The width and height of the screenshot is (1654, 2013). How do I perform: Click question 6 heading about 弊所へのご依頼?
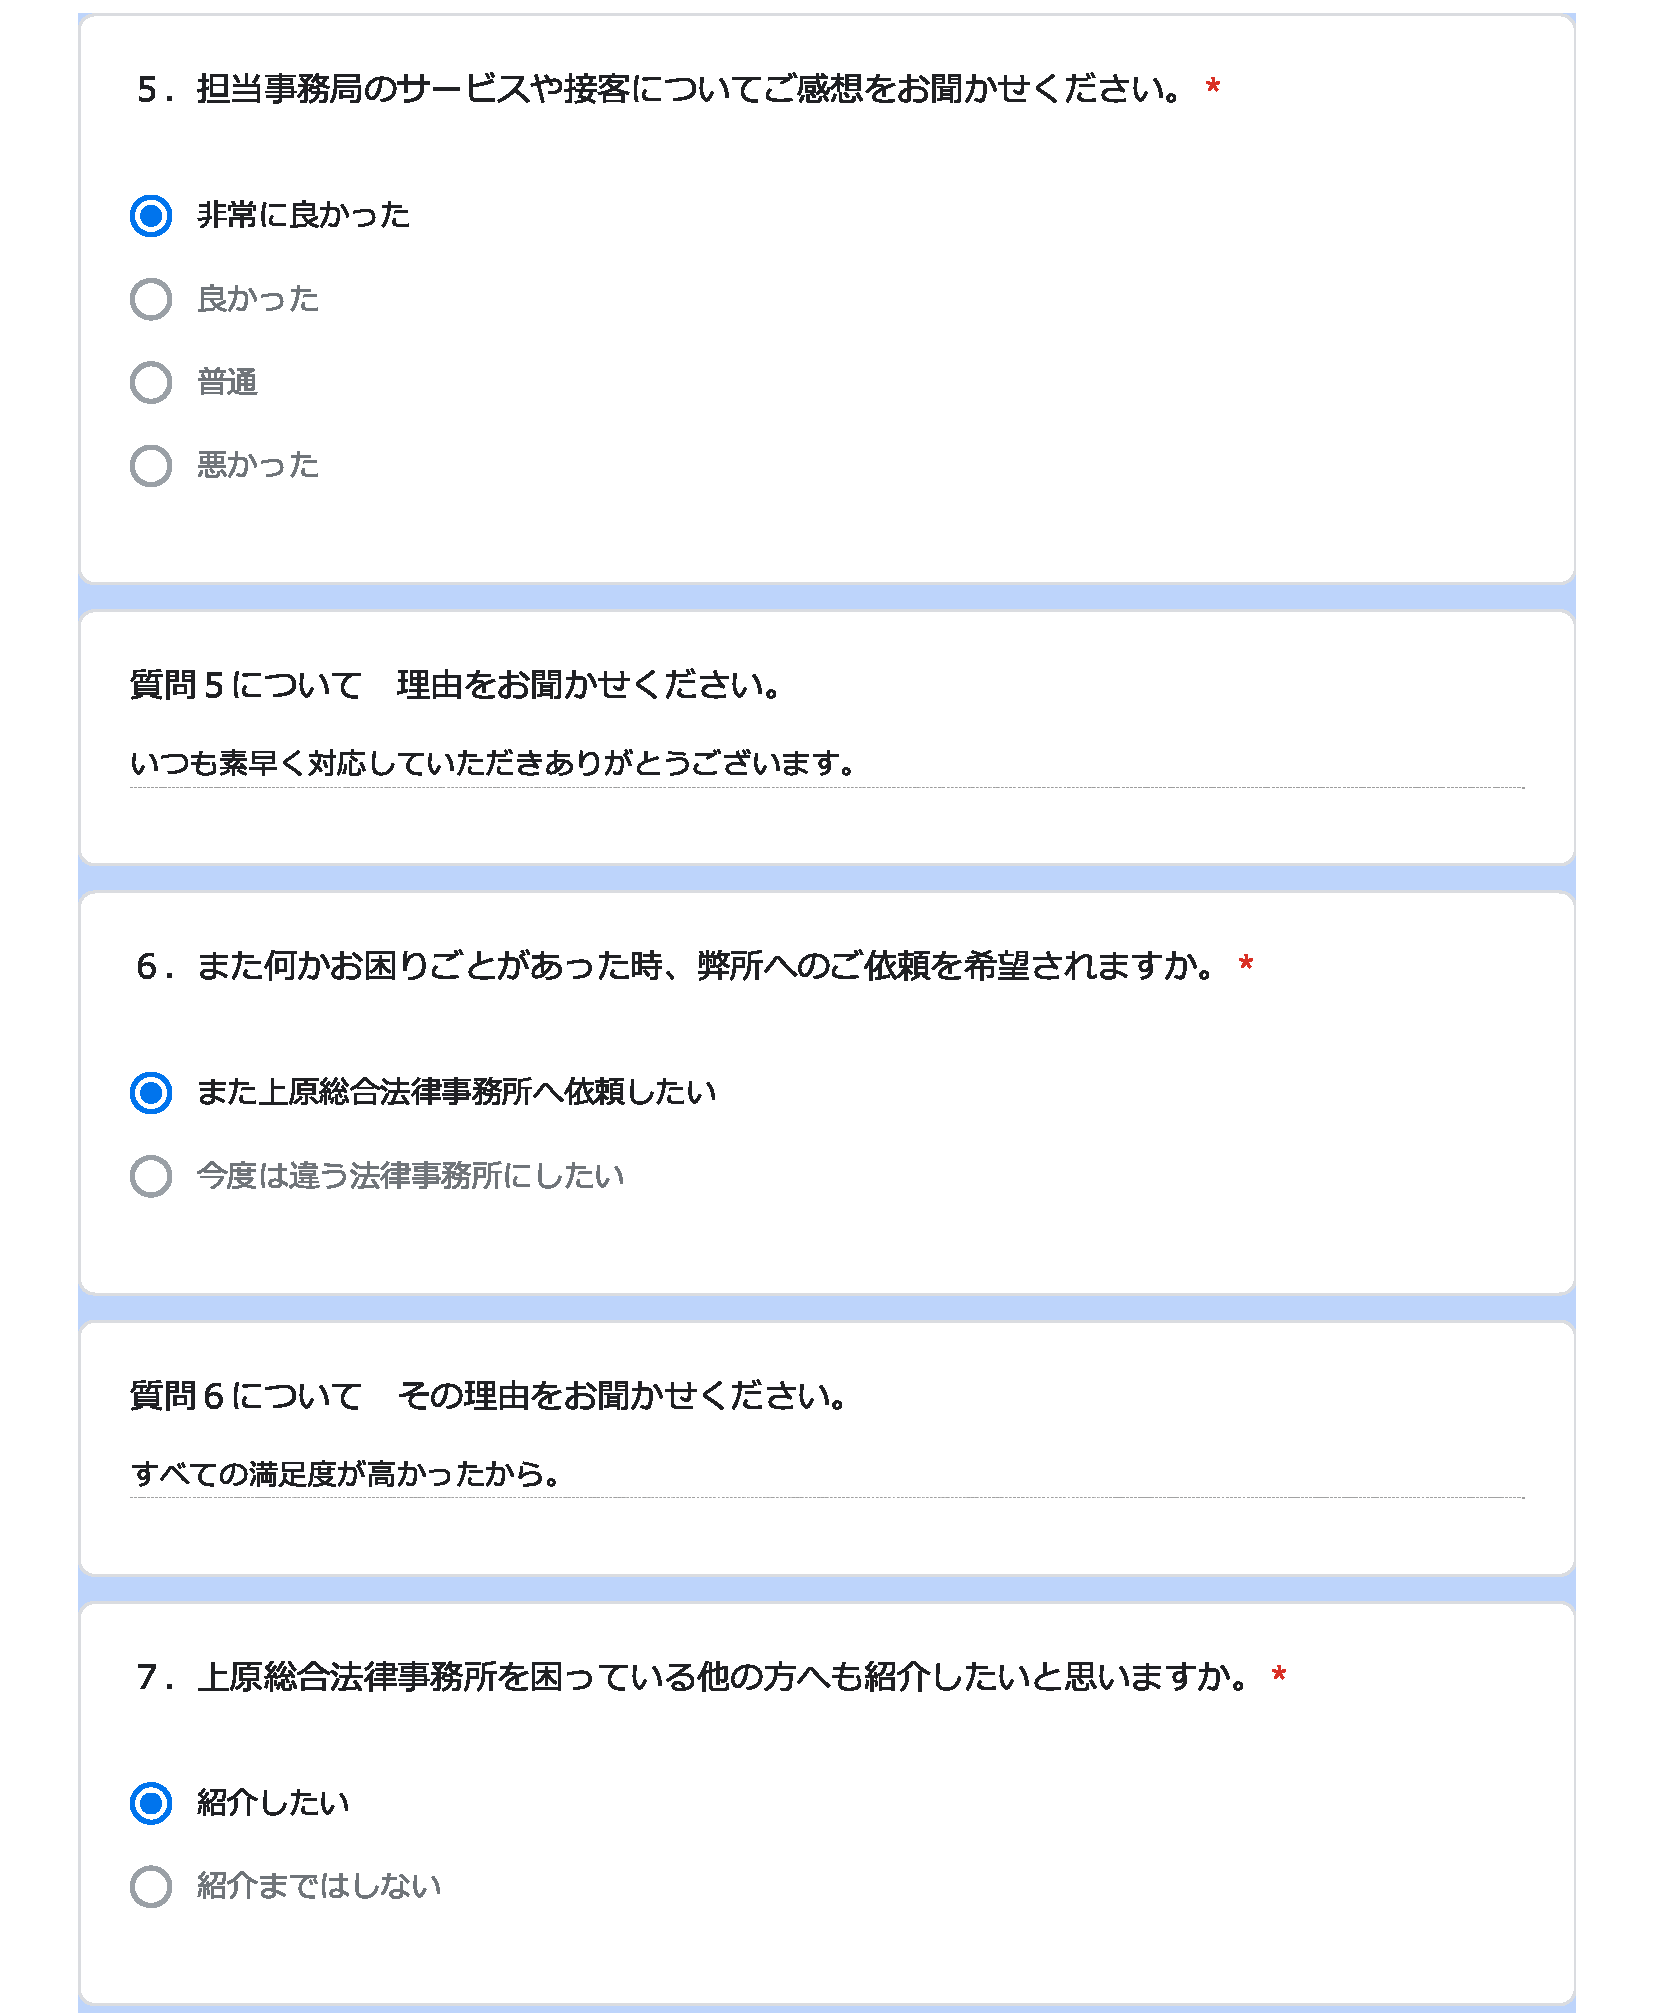678,966
